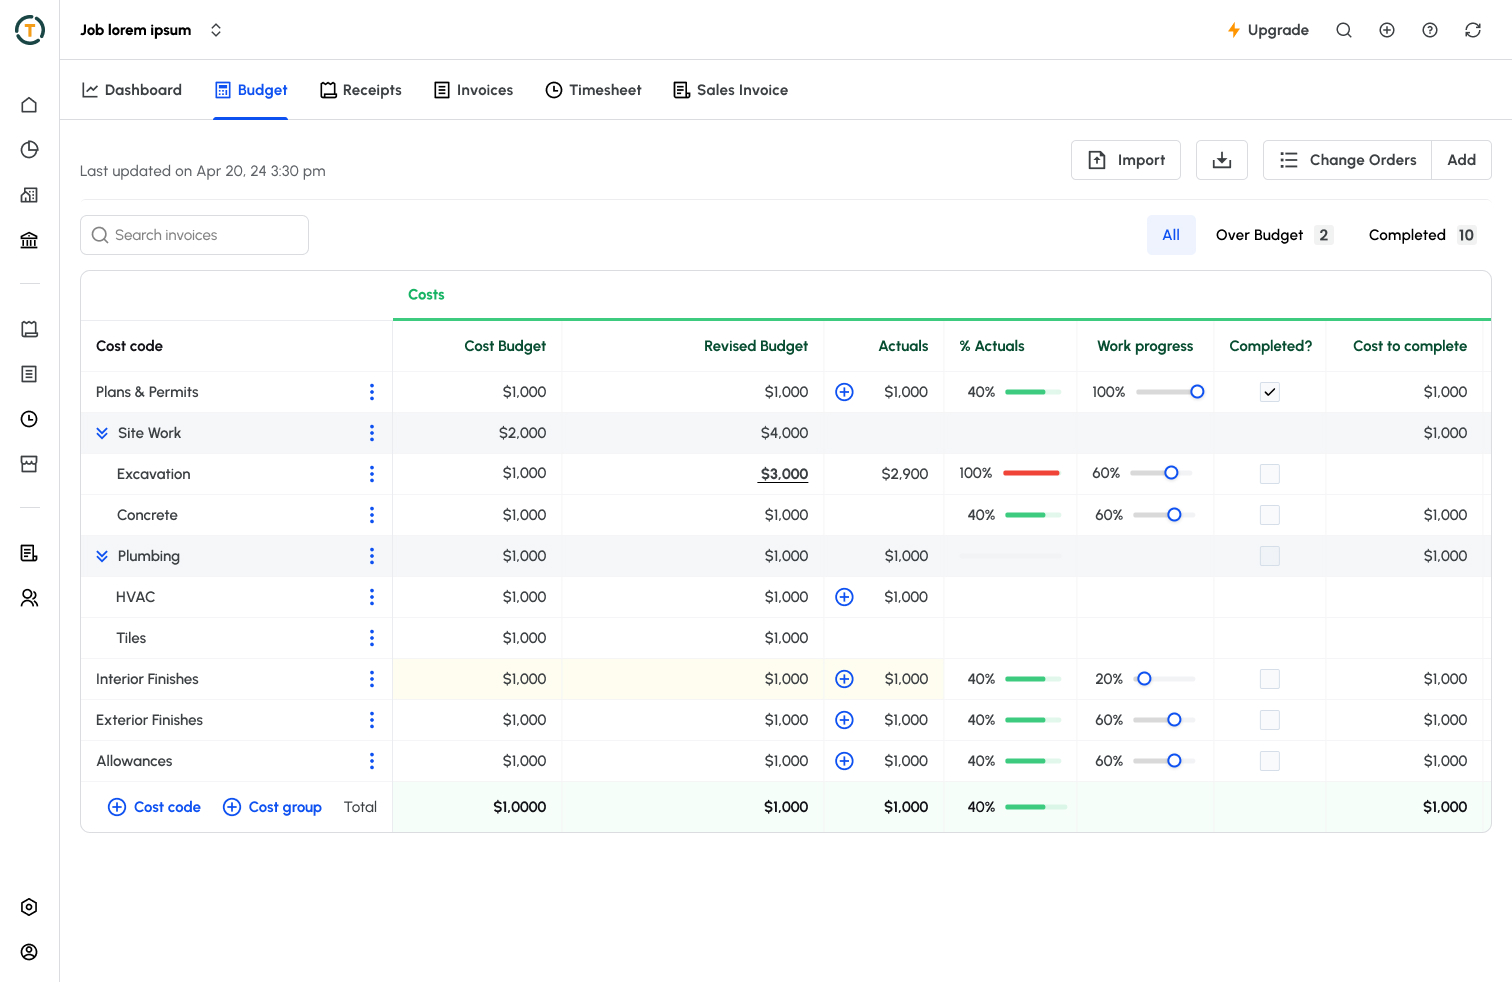The width and height of the screenshot is (1512, 982).
Task: Check Completed for Exterior Finishes
Action: click(1270, 720)
